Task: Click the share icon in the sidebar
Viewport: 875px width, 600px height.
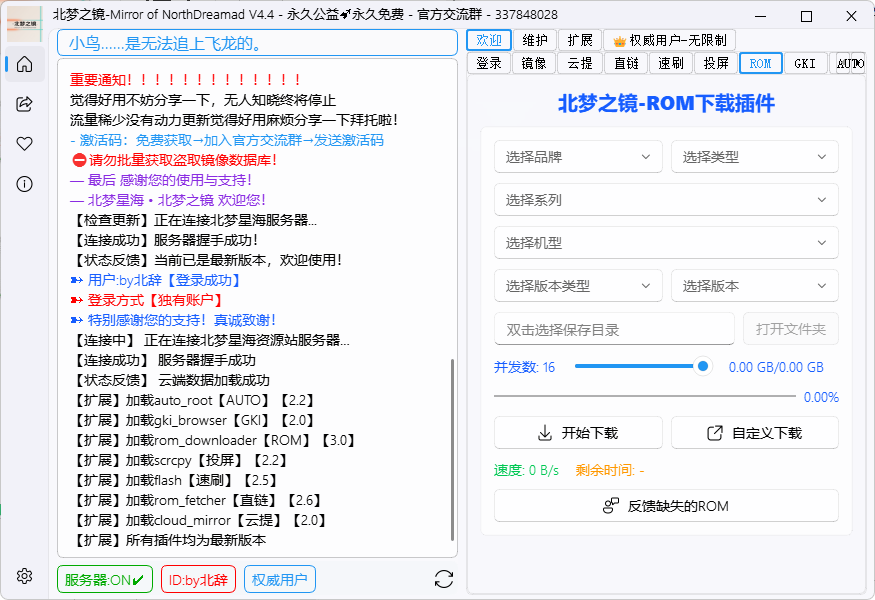Action: click(23, 104)
